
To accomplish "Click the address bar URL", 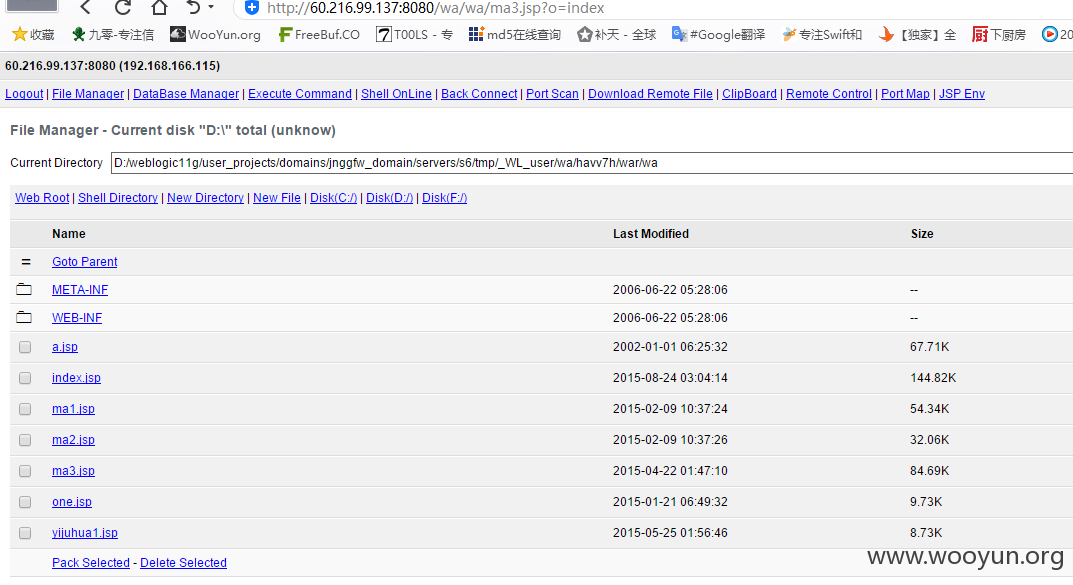I will point(435,8).
